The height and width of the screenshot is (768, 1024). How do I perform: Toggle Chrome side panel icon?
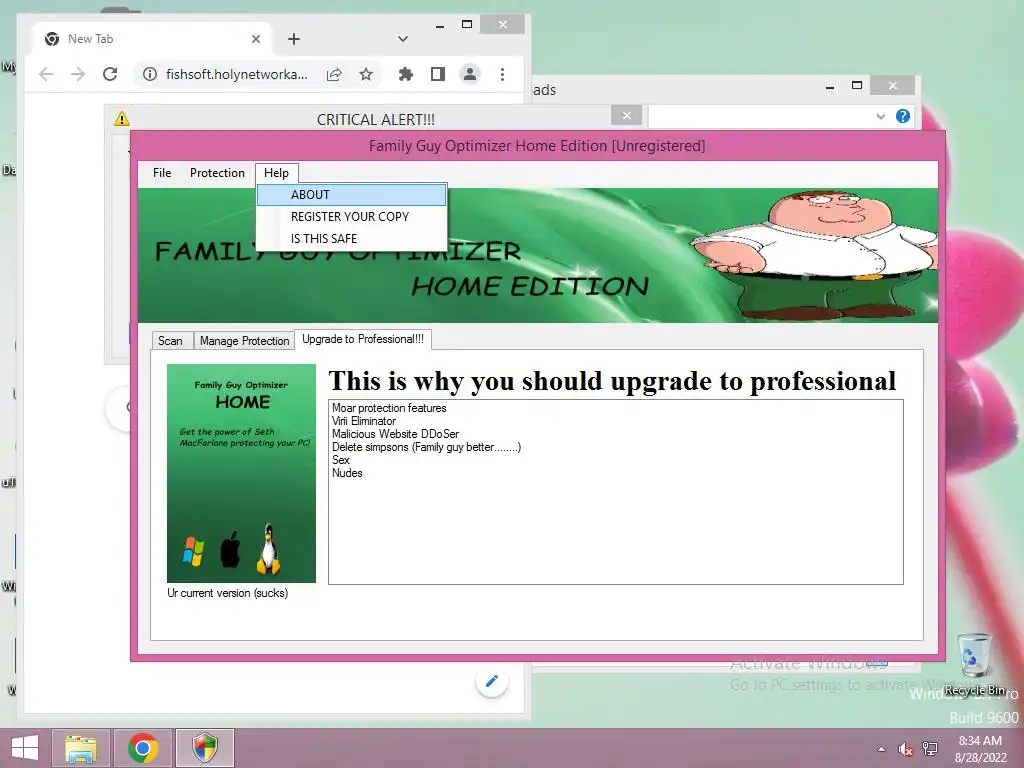coord(438,74)
